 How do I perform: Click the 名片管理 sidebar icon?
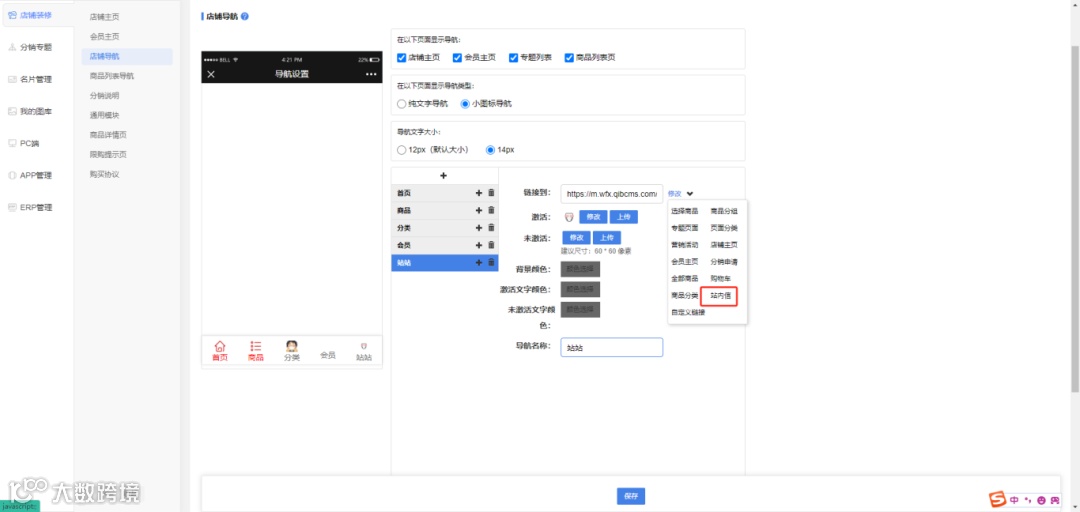click(x=12, y=79)
